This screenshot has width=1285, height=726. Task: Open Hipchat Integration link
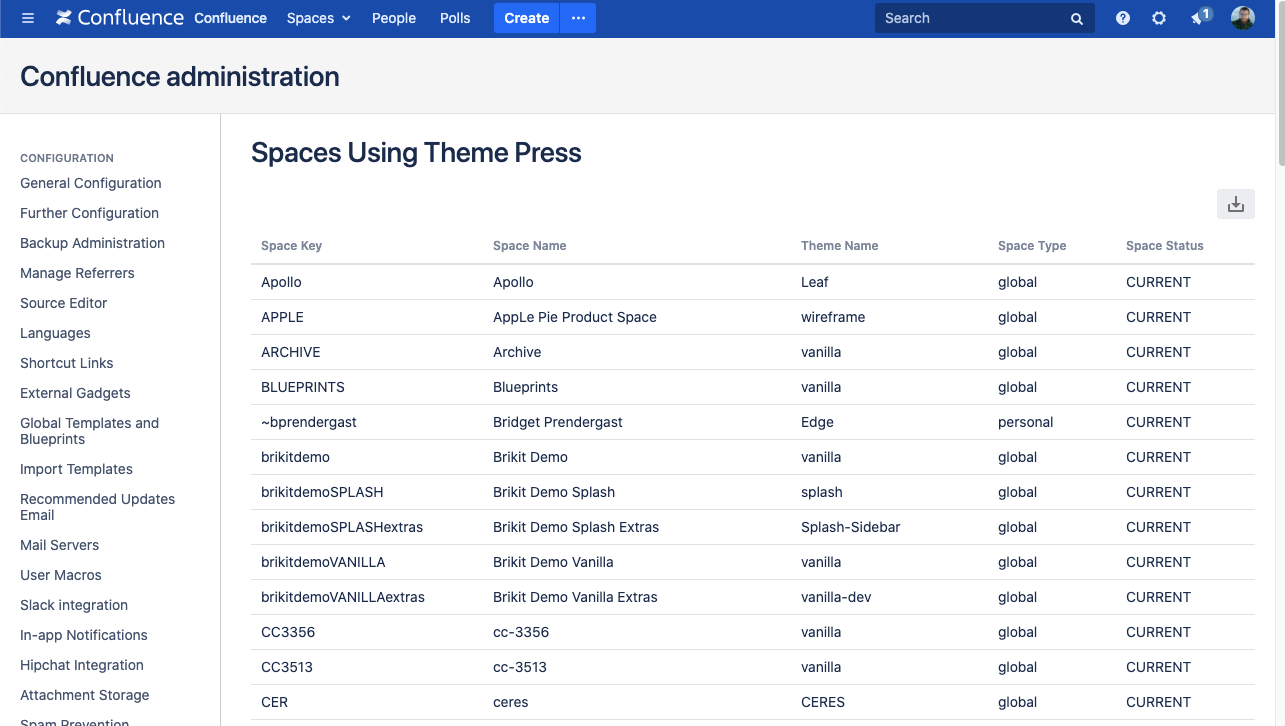pyautogui.click(x=82, y=665)
